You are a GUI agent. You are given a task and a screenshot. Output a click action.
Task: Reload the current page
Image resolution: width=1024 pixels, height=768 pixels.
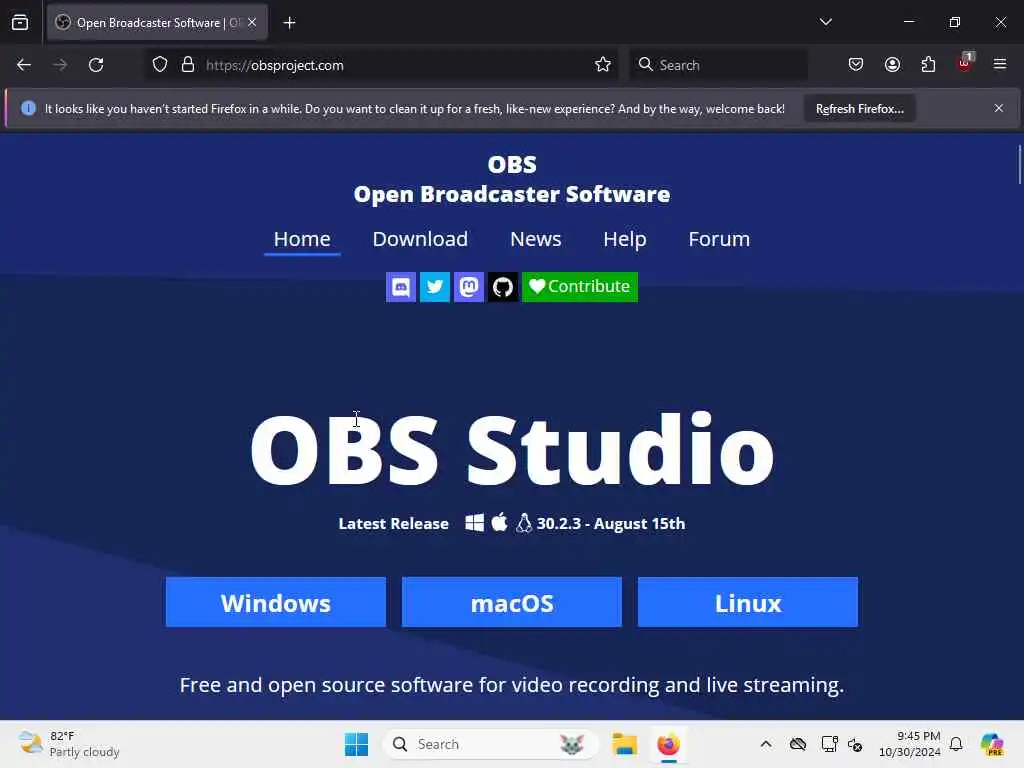click(96, 65)
